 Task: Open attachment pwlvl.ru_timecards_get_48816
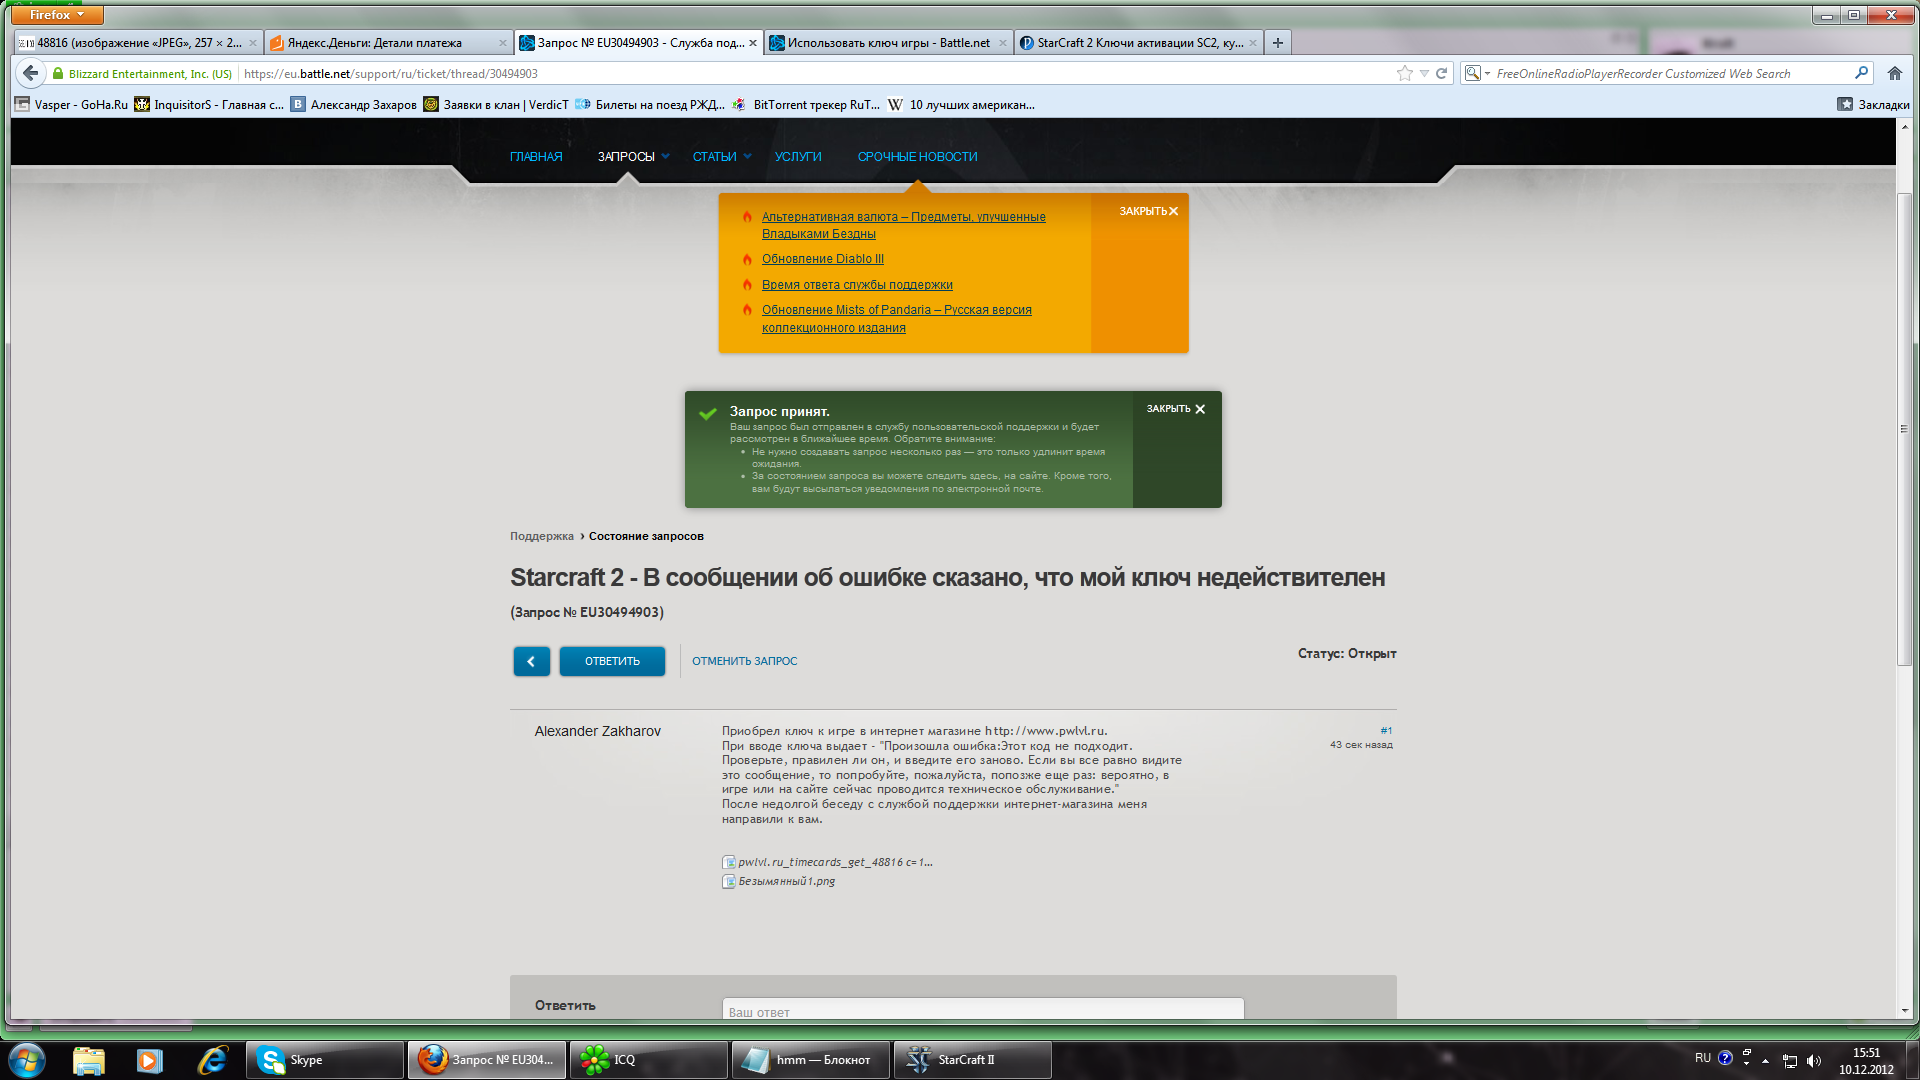click(x=828, y=862)
